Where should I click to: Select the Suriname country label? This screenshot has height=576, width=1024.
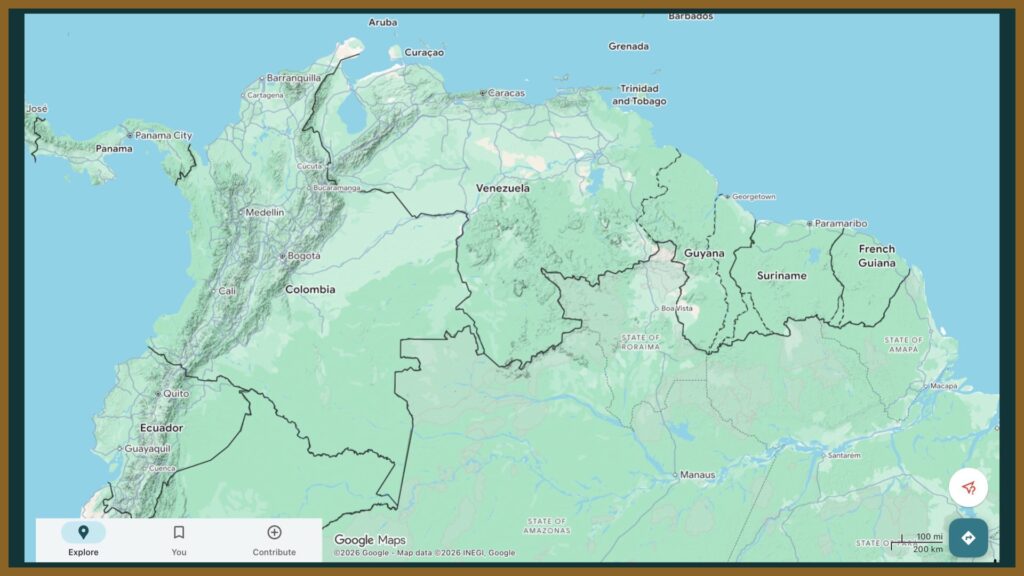(781, 275)
